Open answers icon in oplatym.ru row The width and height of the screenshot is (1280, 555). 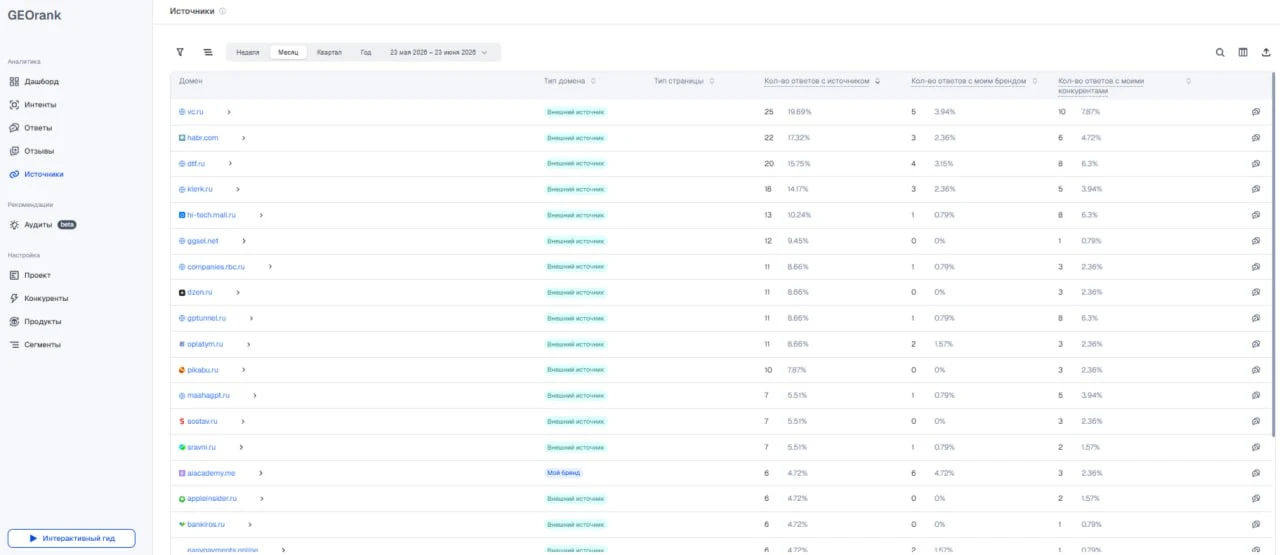(x=1255, y=344)
